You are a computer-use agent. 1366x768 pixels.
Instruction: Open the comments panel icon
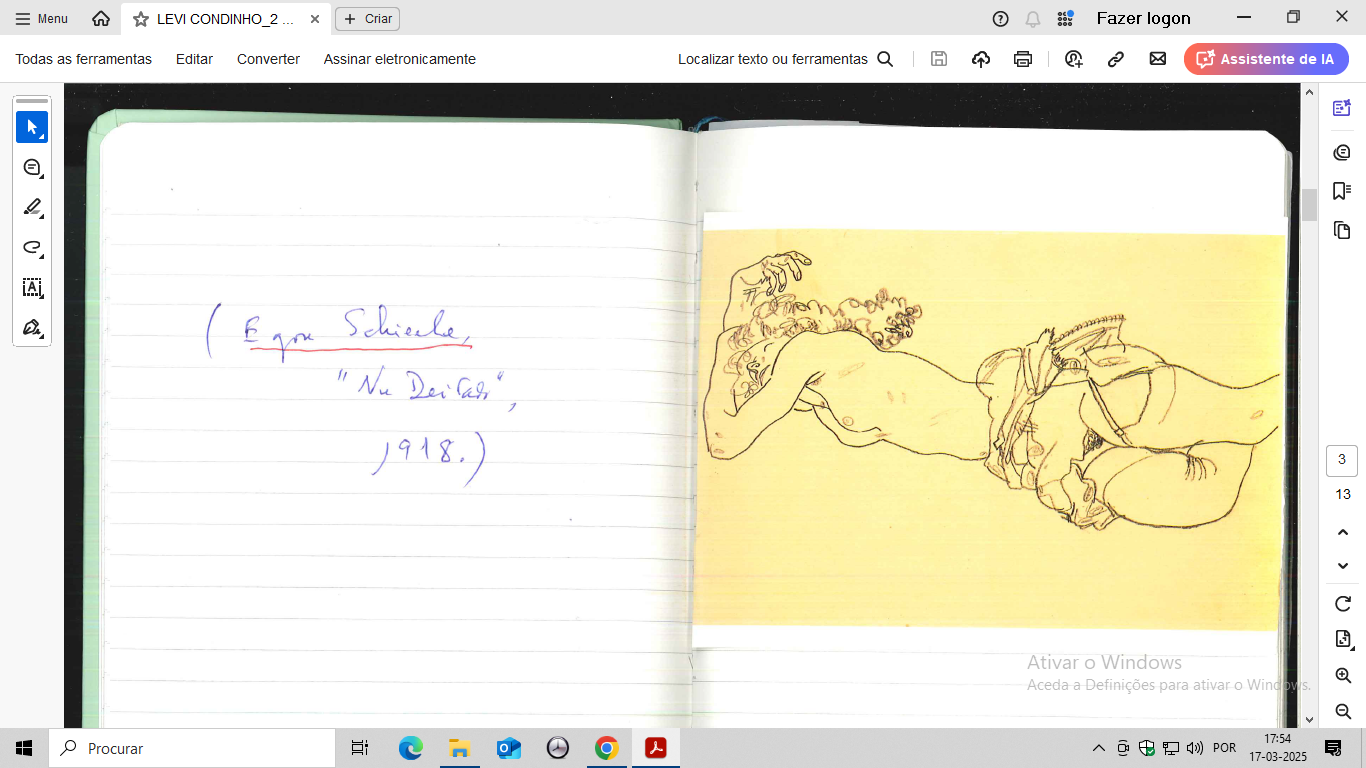1342,152
